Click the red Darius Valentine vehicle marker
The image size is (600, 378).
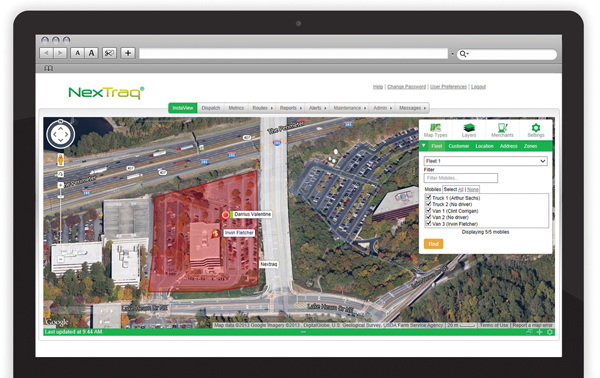(x=225, y=215)
